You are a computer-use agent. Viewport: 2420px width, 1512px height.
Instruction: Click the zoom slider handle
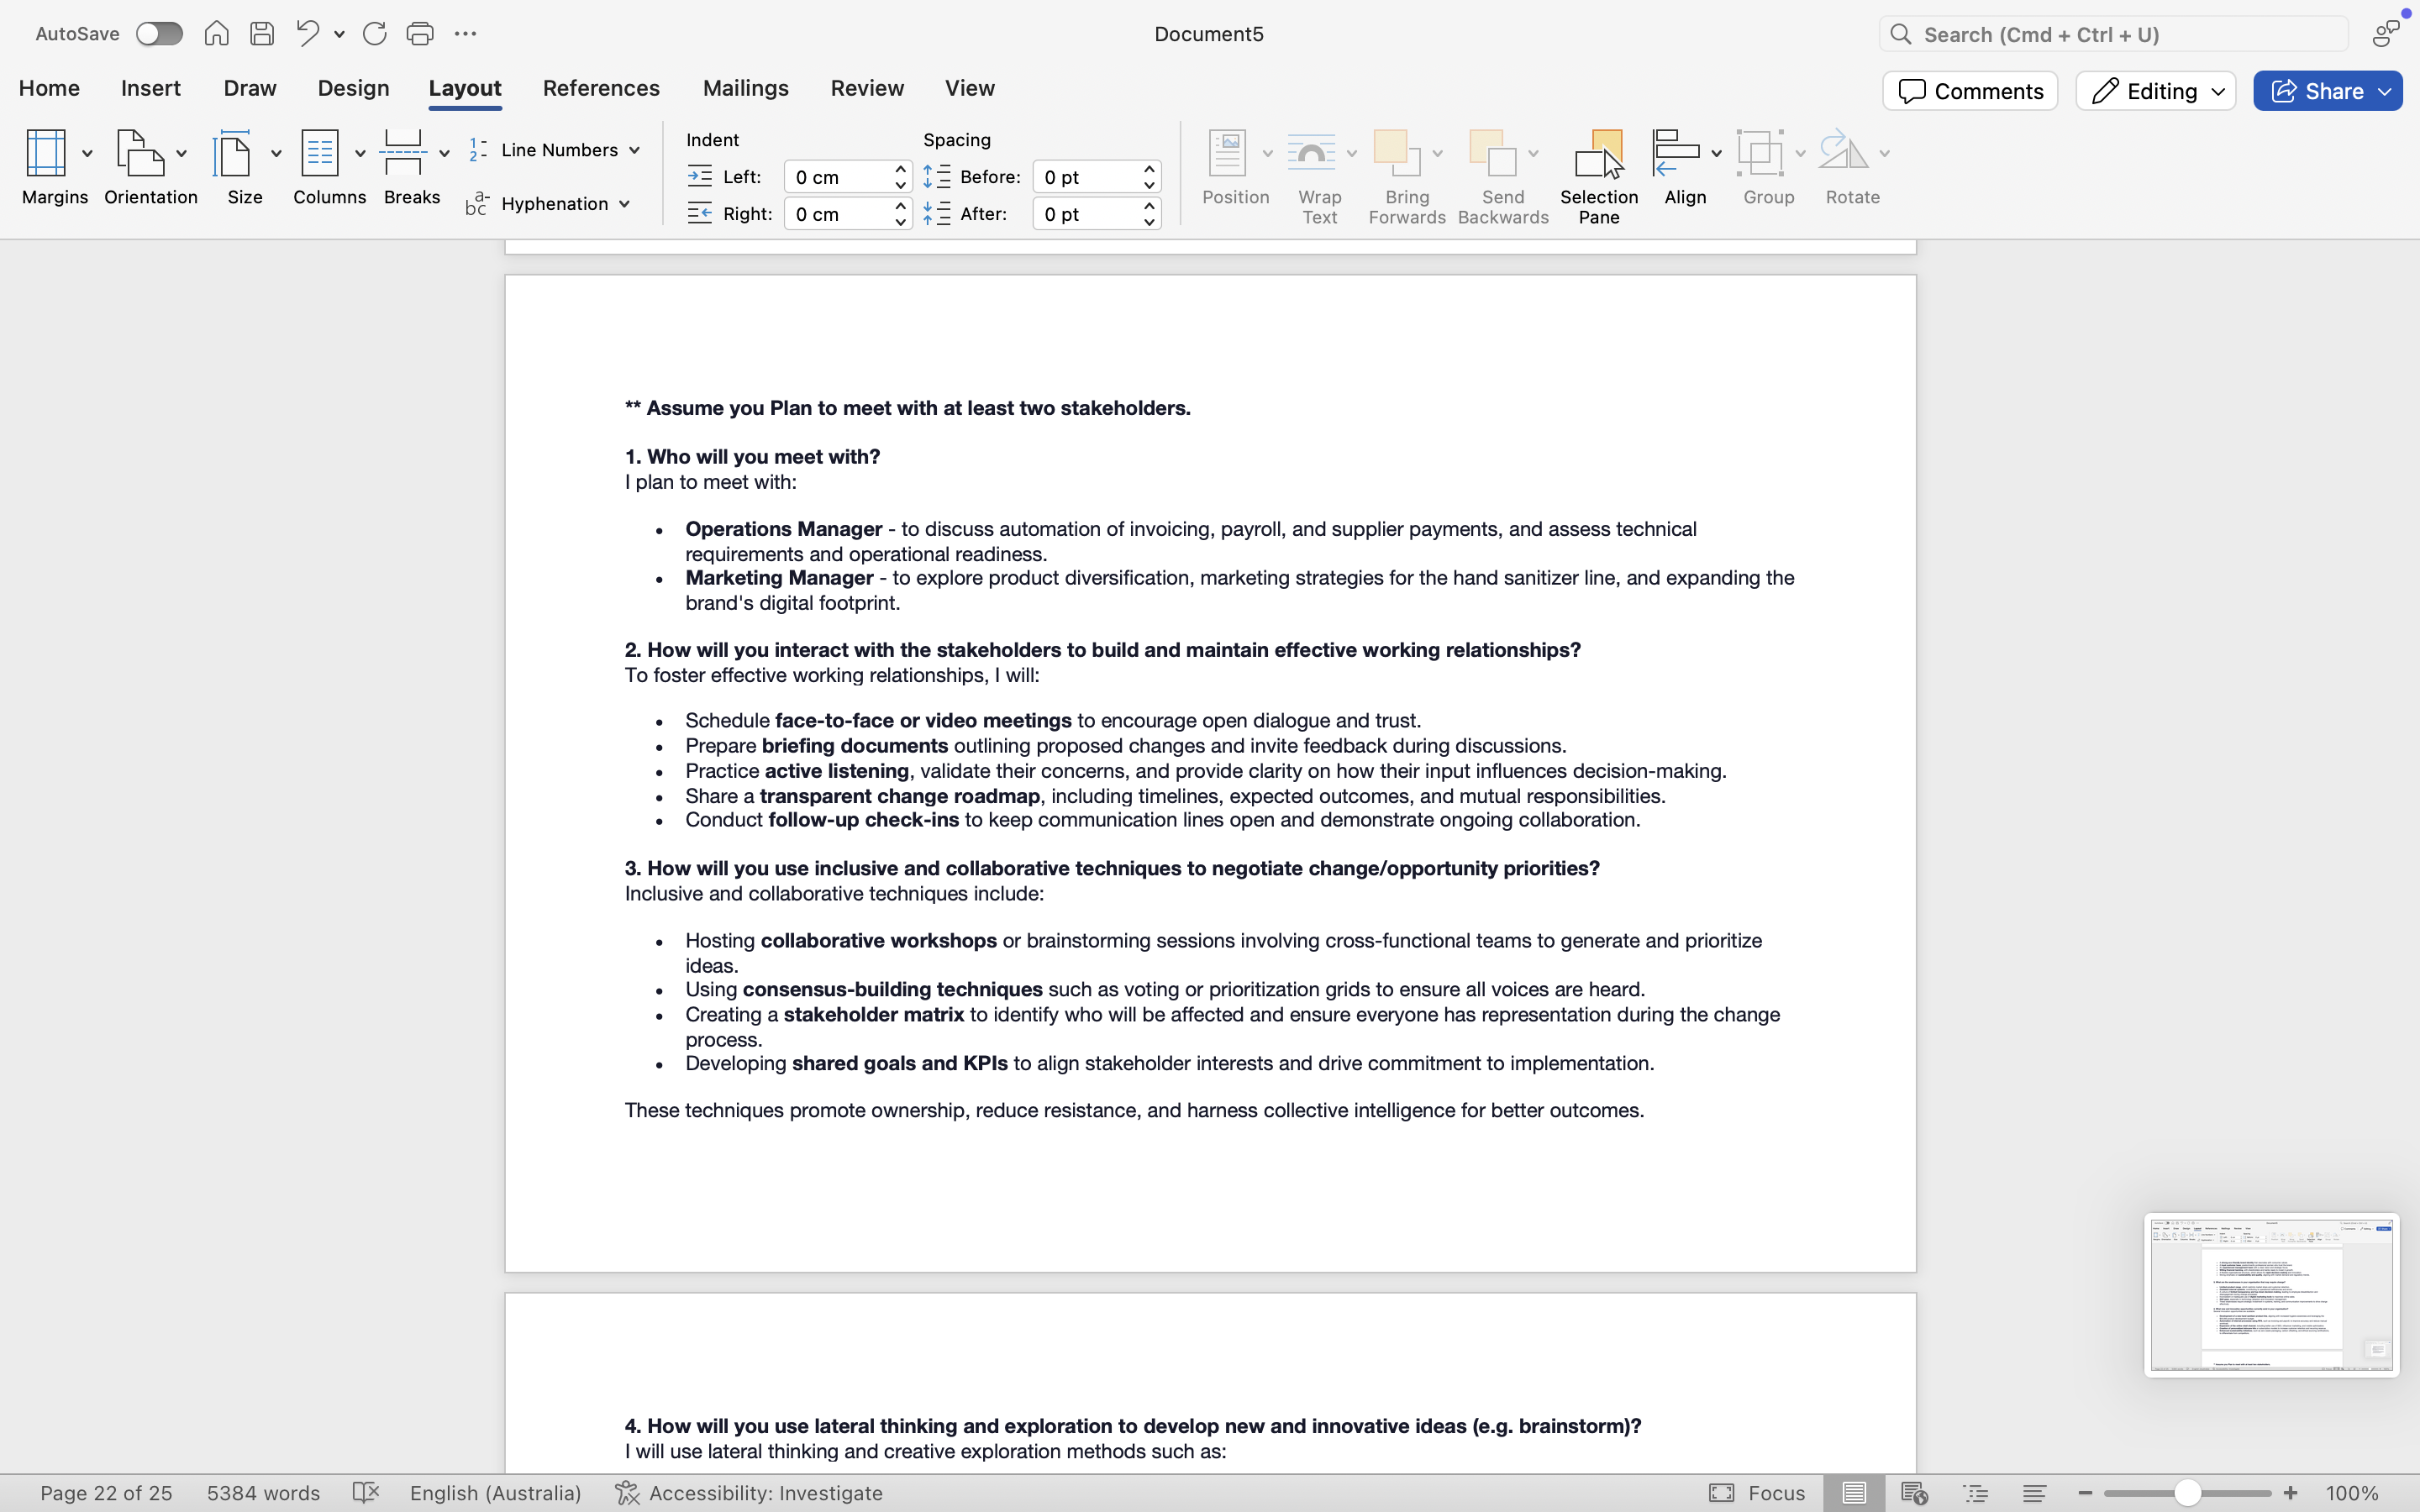click(x=2187, y=1493)
